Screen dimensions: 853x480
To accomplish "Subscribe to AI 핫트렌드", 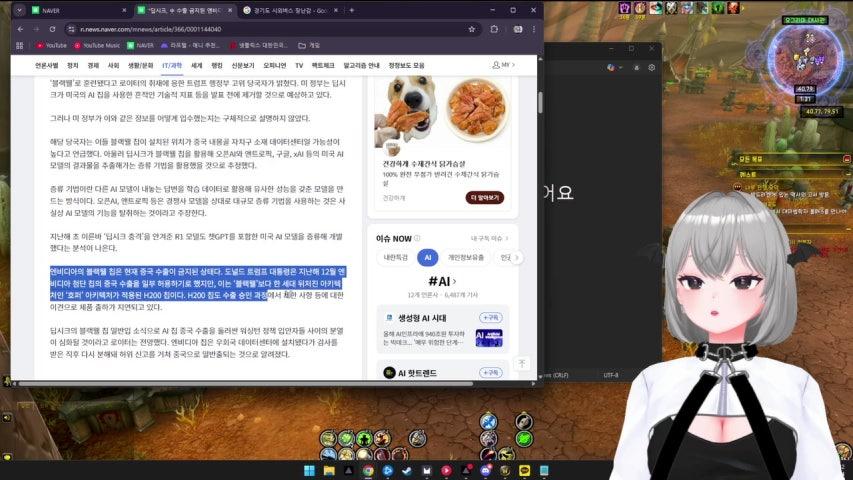I will tap(491, 372).
